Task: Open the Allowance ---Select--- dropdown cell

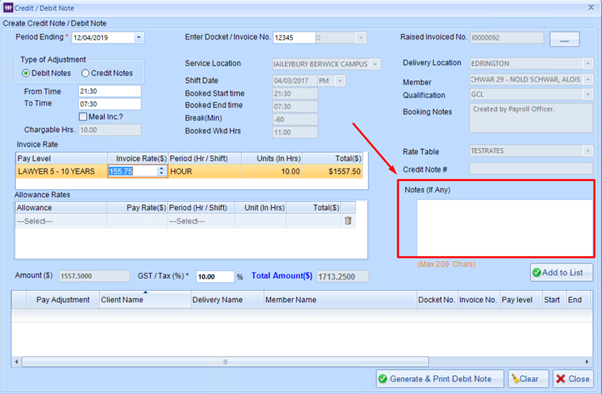Action: [61, 221]
